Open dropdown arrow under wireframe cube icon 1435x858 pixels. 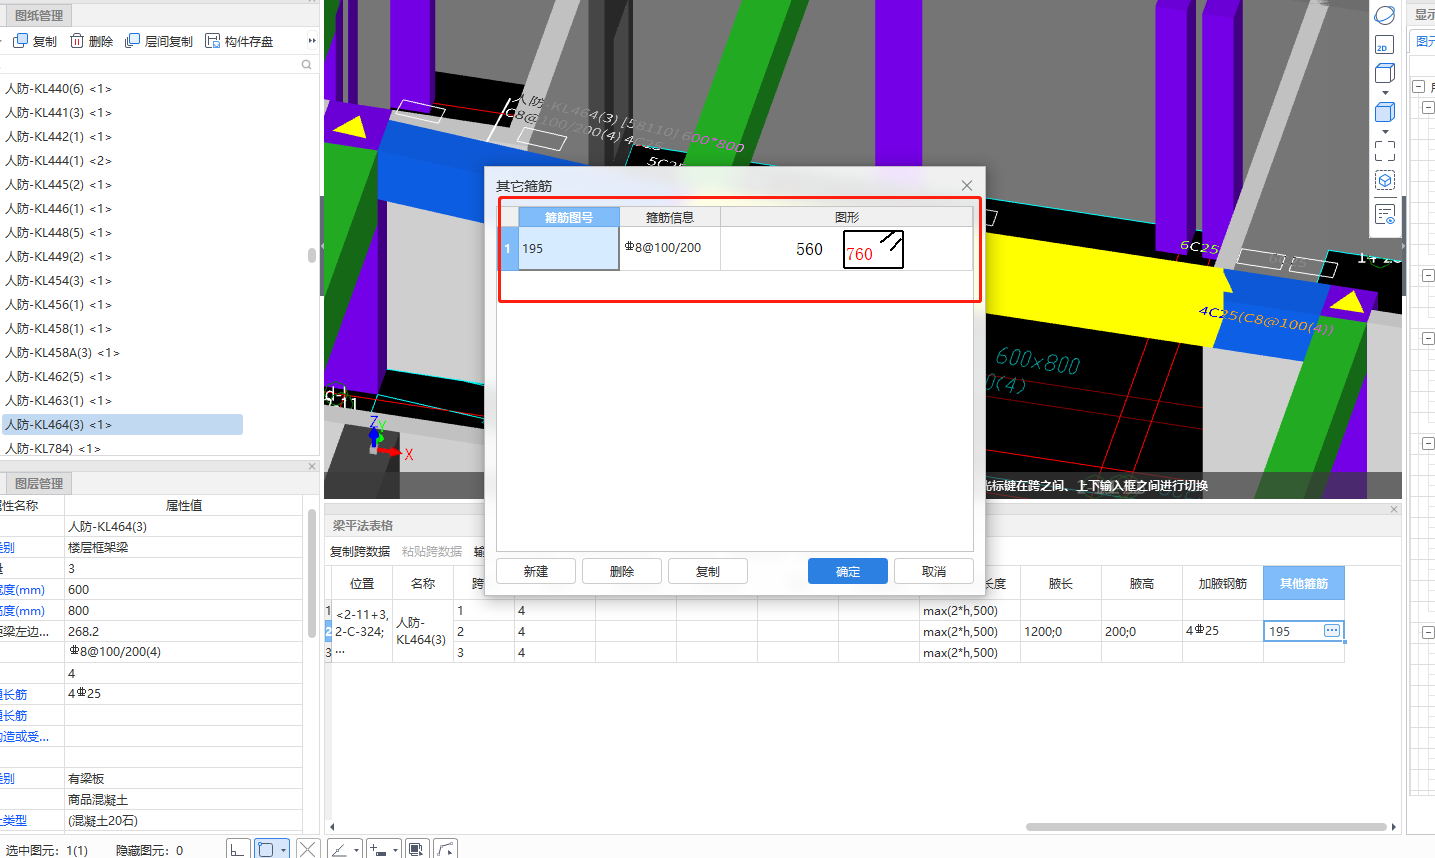(1385, 92)
